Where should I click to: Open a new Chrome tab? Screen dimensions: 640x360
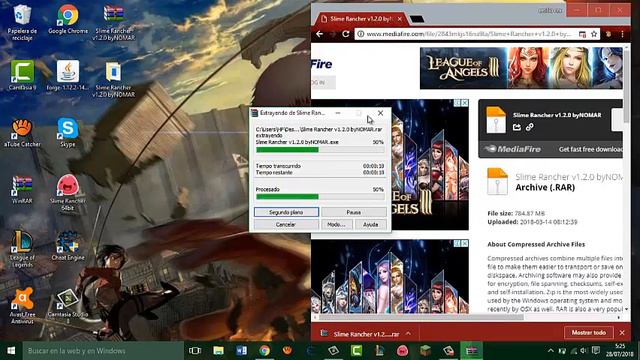point(416,19)
